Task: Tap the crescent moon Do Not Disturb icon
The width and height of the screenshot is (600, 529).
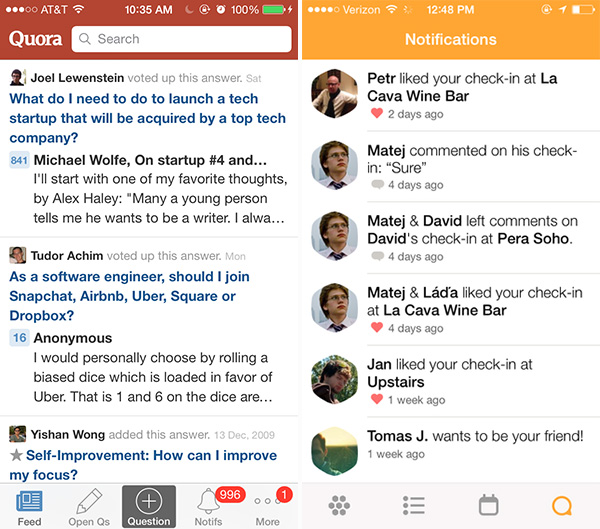Action: [x=188, y=9]
